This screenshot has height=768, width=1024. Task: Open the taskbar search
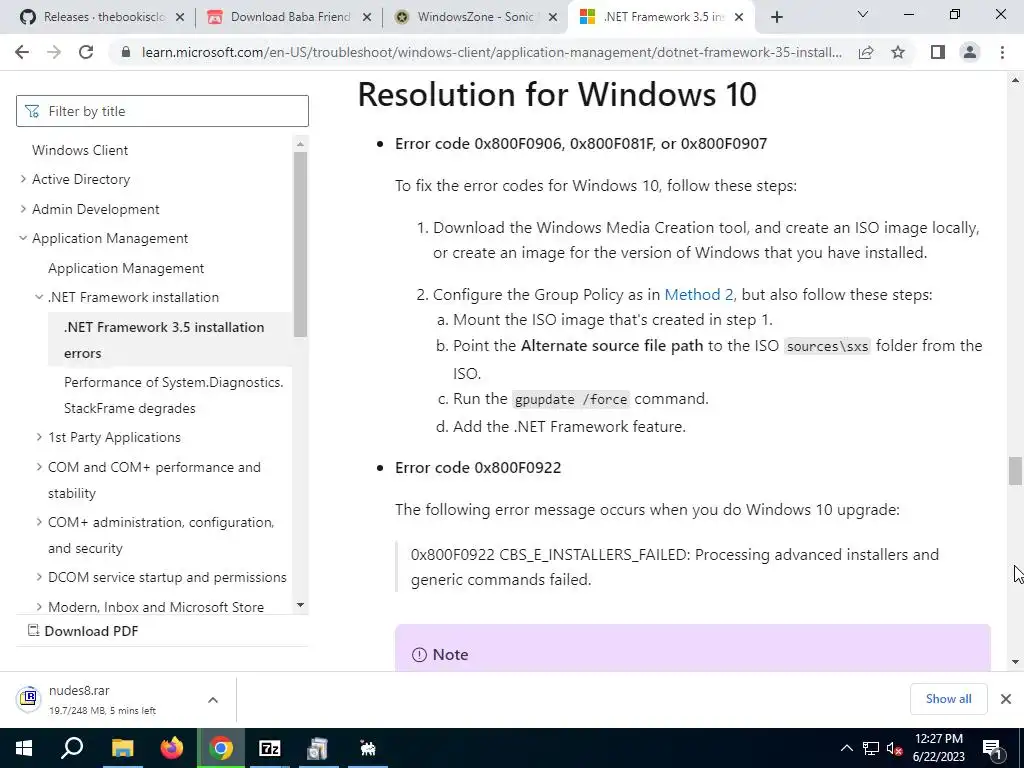72,748
